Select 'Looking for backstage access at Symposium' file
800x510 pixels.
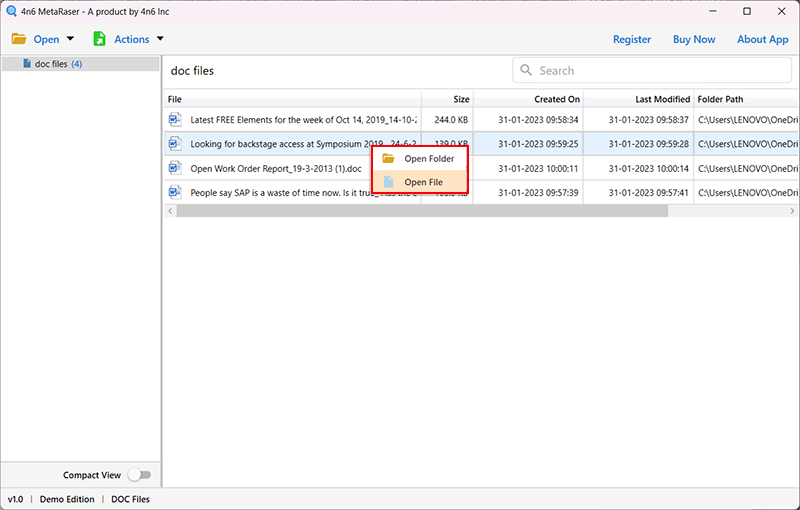(303, 144)
